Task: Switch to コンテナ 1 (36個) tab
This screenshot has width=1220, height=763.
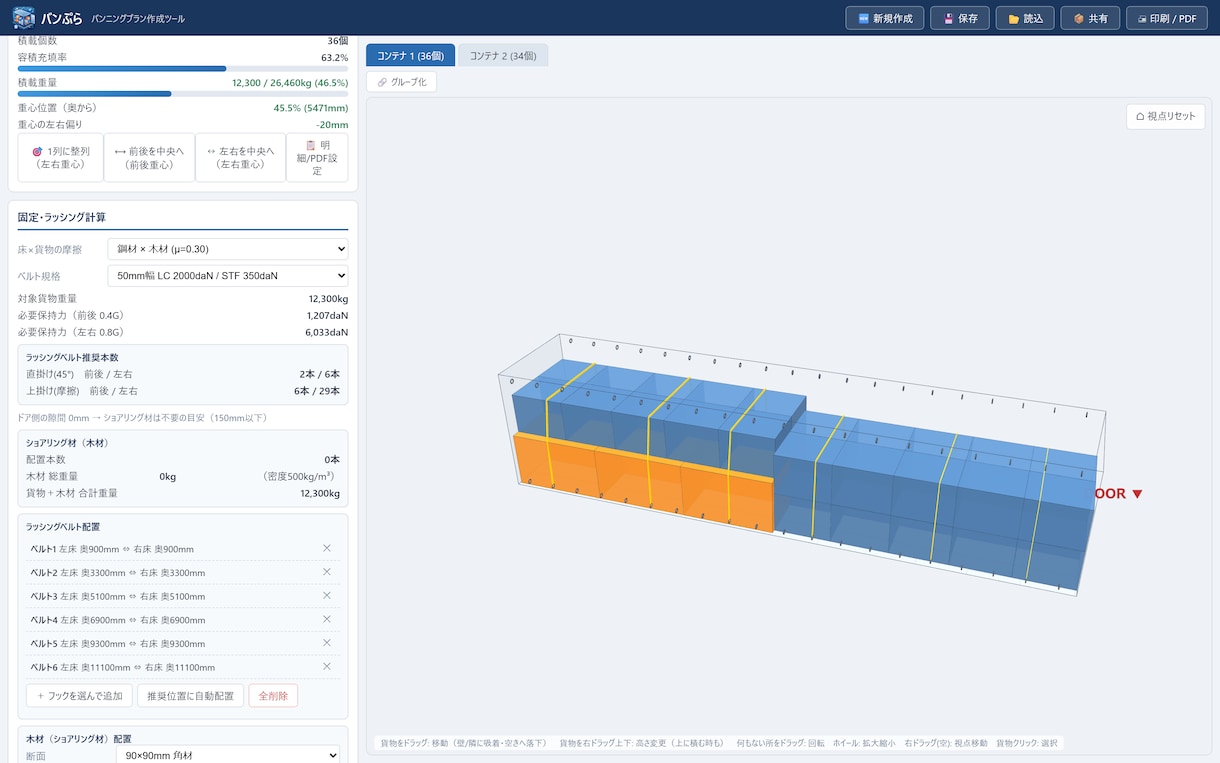Action: point(410,55)
